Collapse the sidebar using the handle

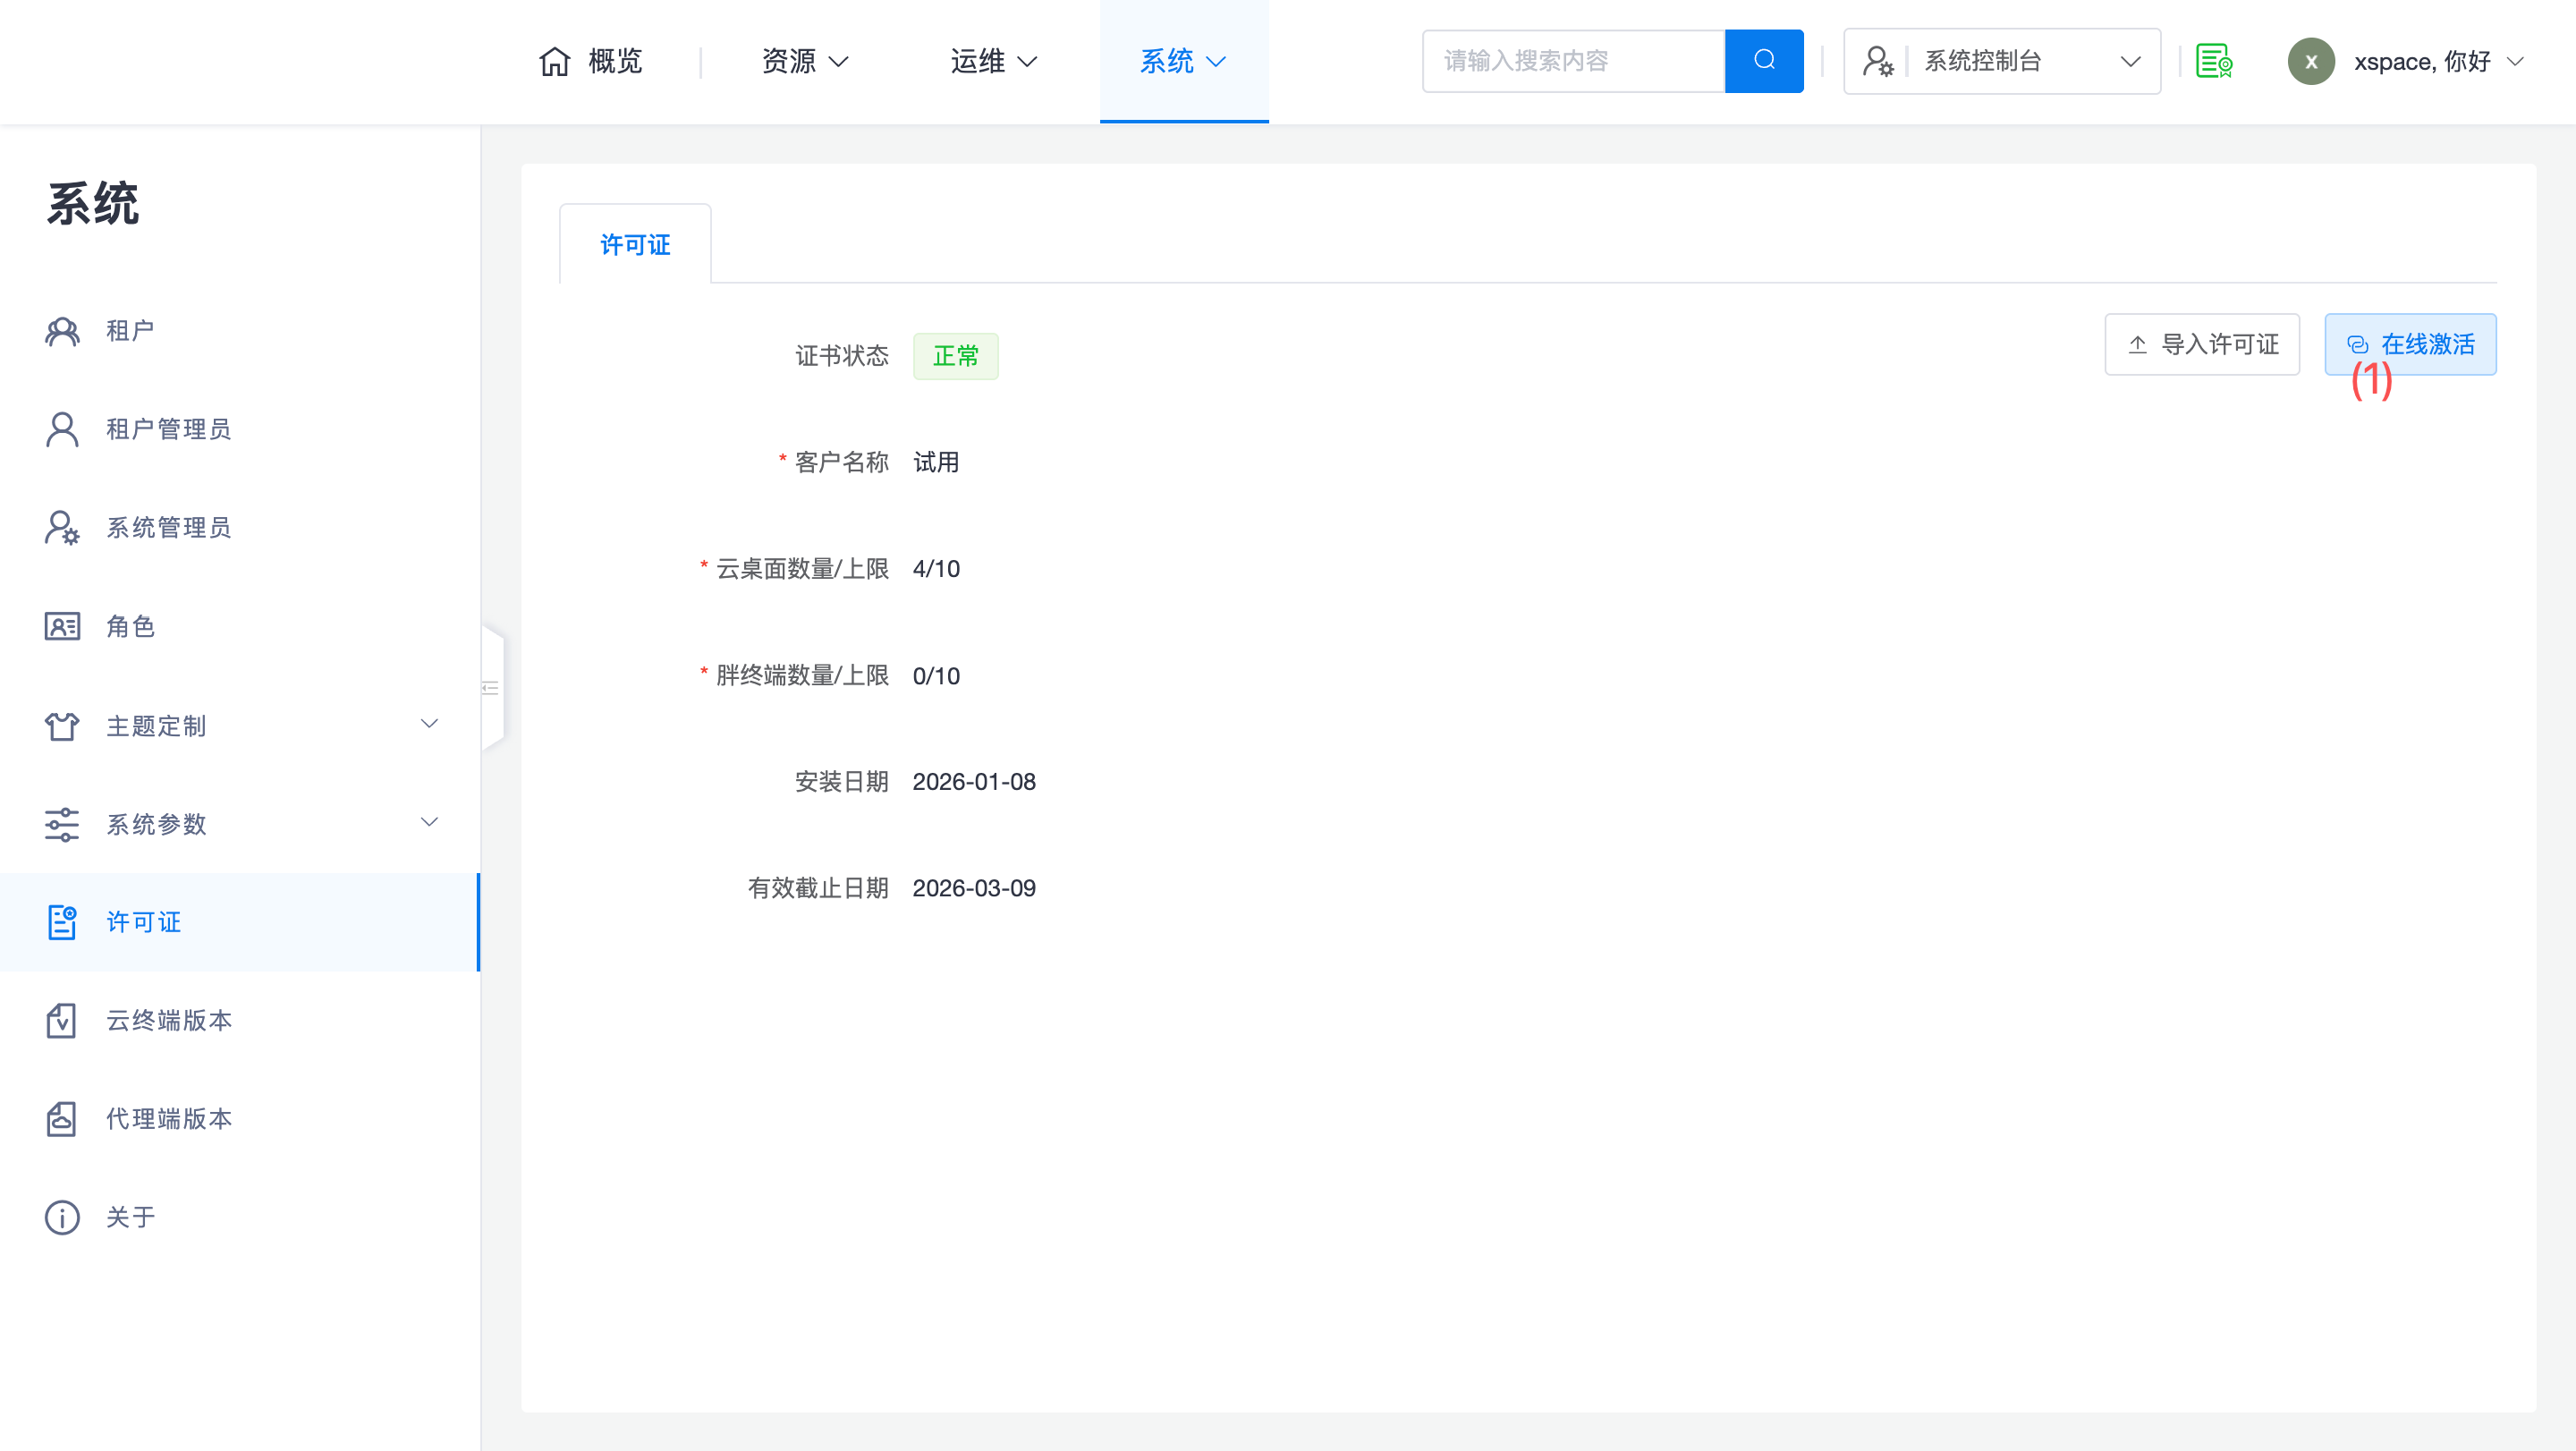(491, 688)
